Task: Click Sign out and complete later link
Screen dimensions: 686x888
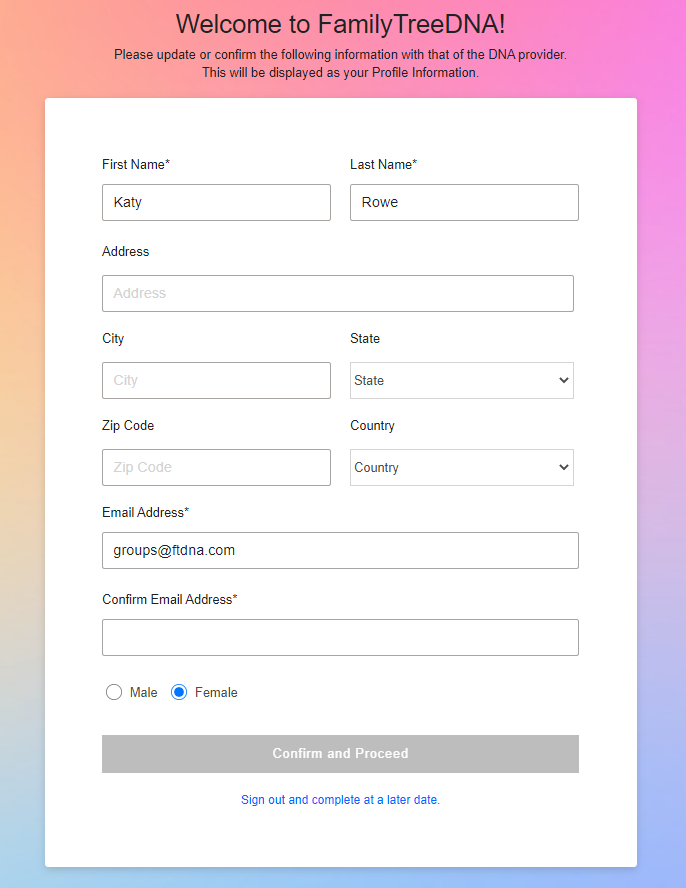Action: [x=340, y=800]
